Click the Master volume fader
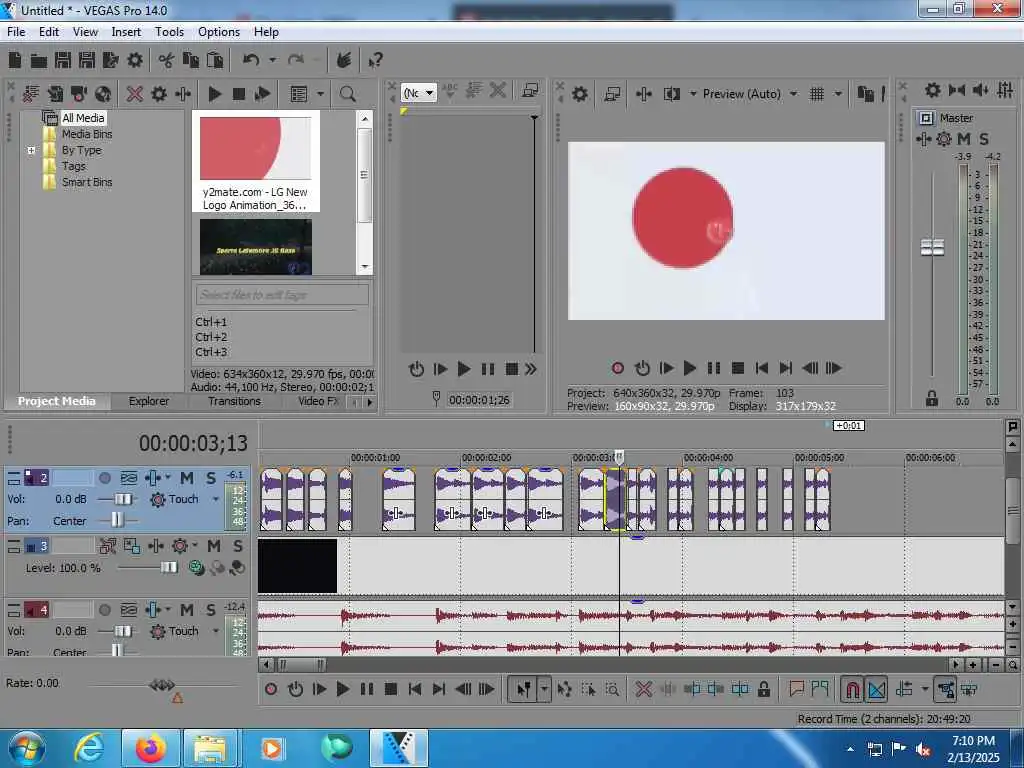 pyautogui.click(x=932, y=248)
